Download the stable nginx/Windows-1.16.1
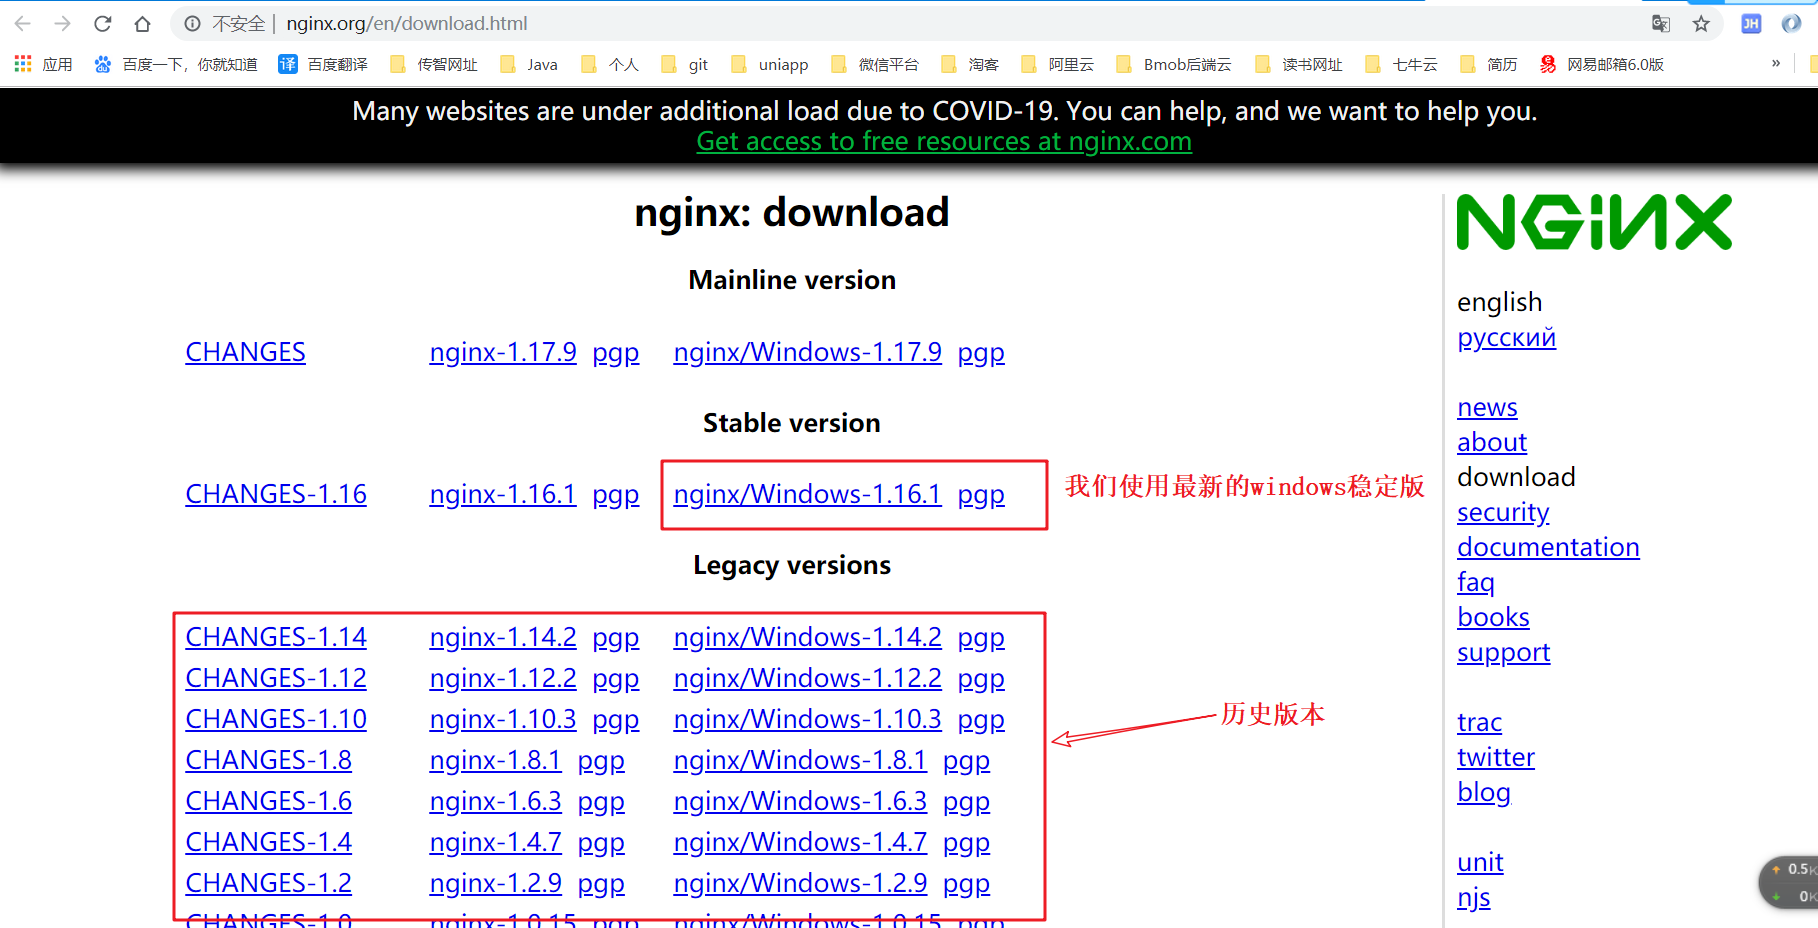Viewport: 1818px width, 928px height. (x=807, y=494)
